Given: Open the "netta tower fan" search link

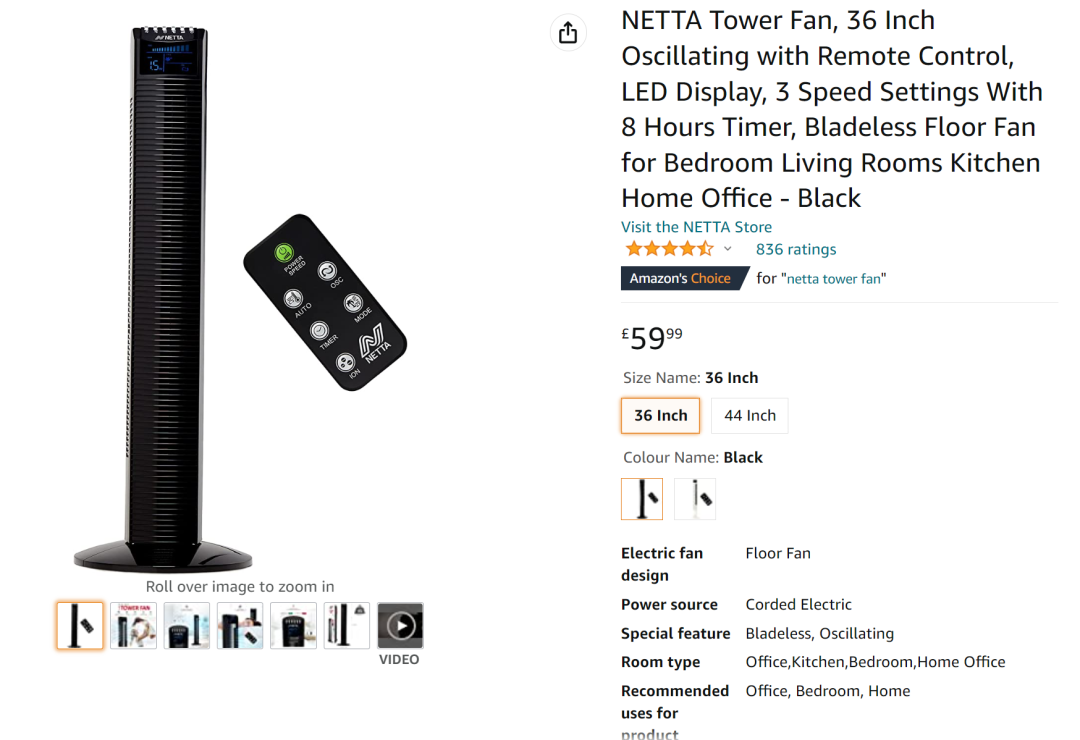Looking at the screenshot, I should coord(834,279).
